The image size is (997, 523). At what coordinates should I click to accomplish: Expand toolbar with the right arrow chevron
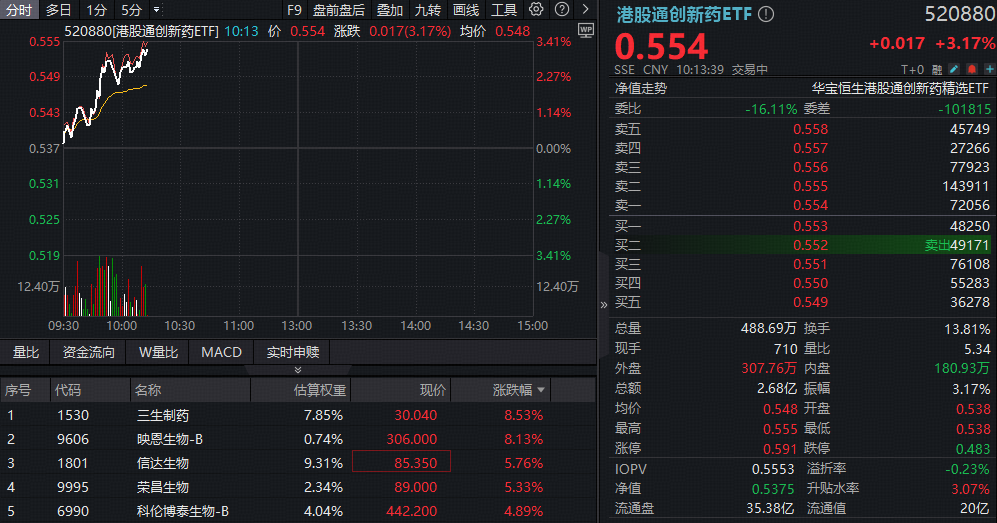pyautogui.click(x=584, y=10)
